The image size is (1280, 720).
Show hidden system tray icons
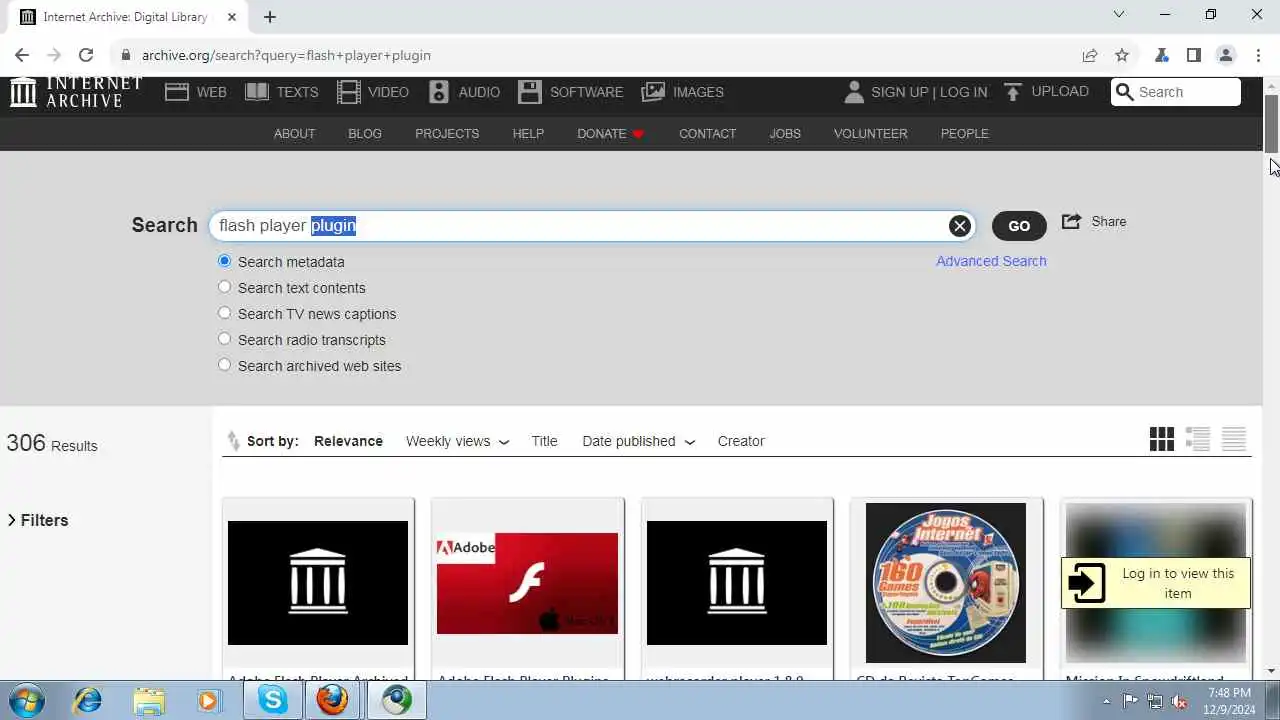1107,701
